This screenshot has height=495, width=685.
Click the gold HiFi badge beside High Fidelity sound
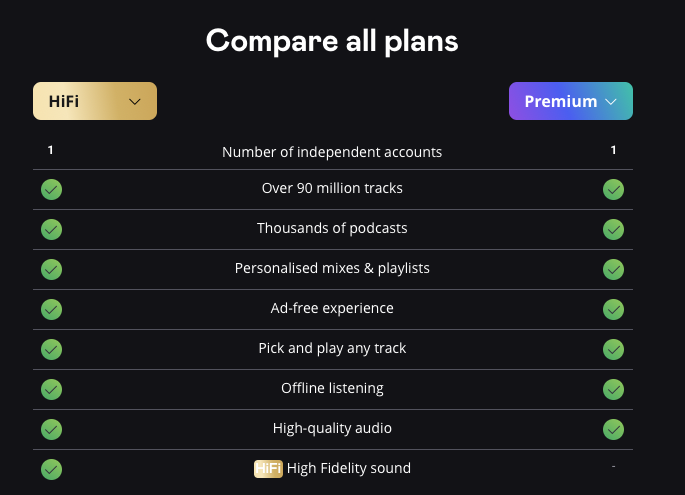pos(268,468)
